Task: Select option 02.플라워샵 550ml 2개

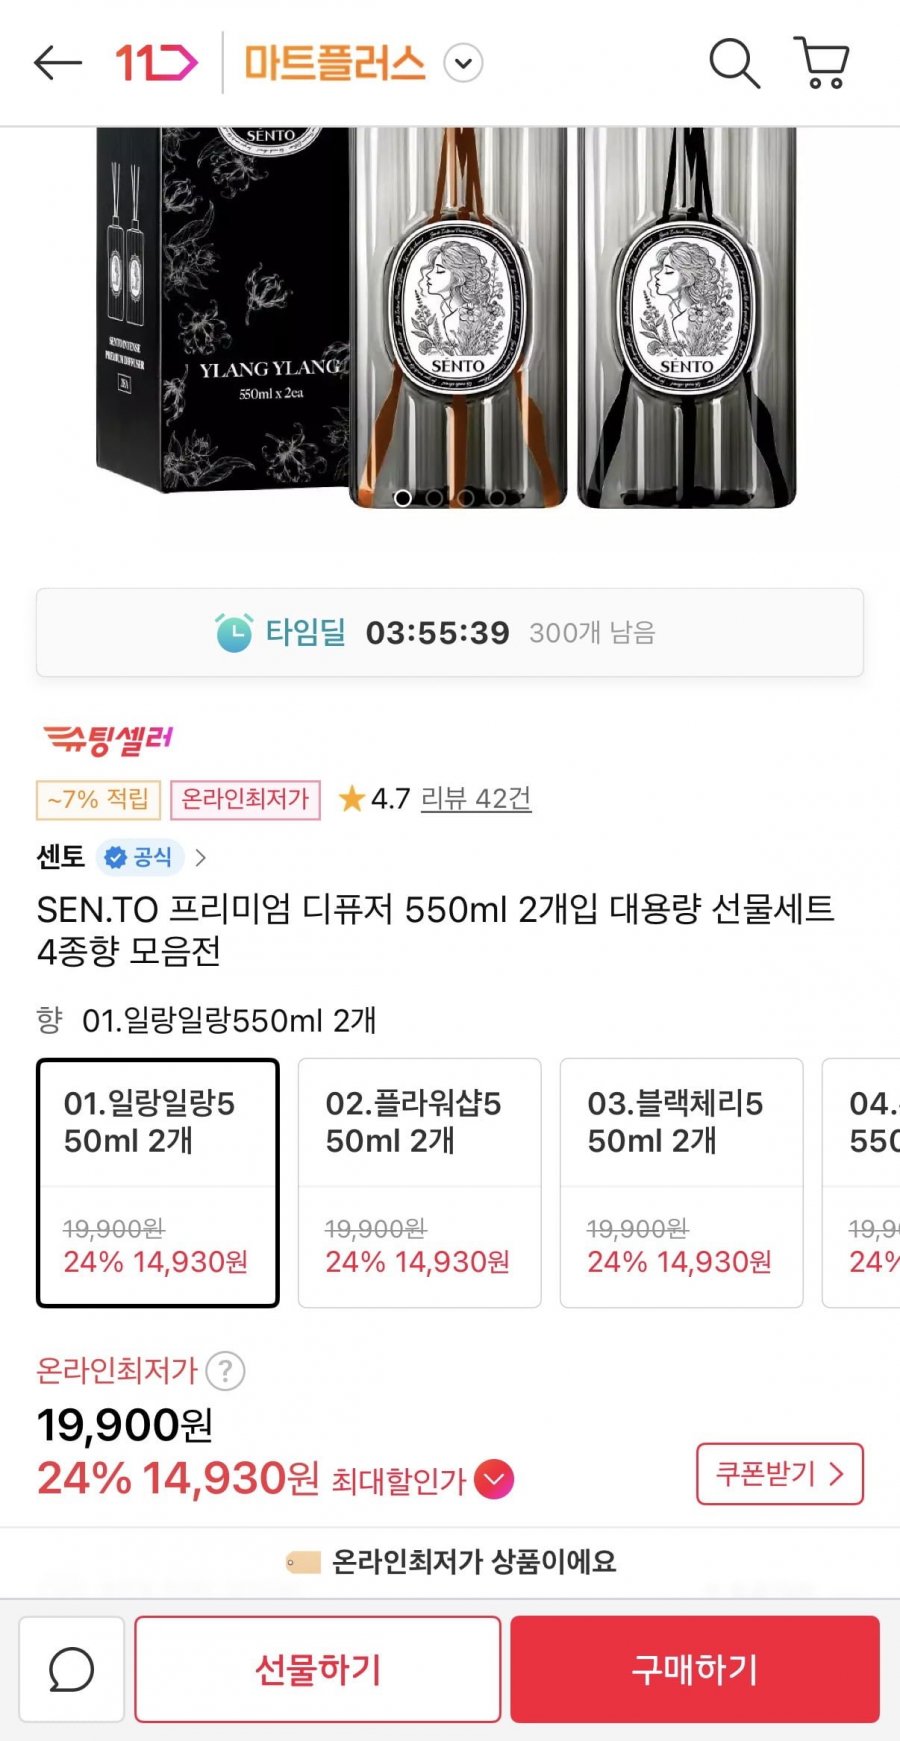Action: [x=420, y=1182]
